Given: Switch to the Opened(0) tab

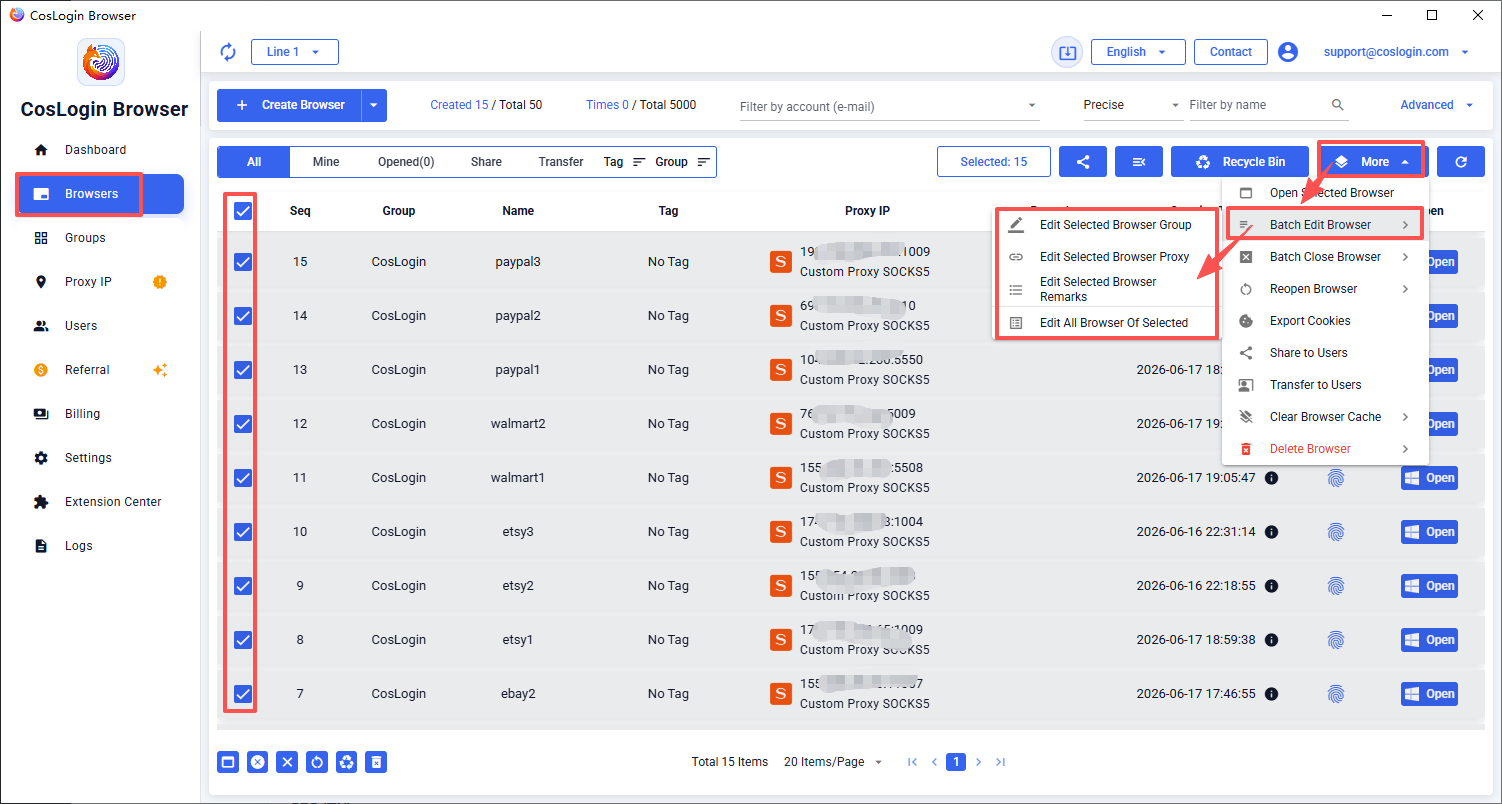Looking at the screenshot, I should 406,162.
